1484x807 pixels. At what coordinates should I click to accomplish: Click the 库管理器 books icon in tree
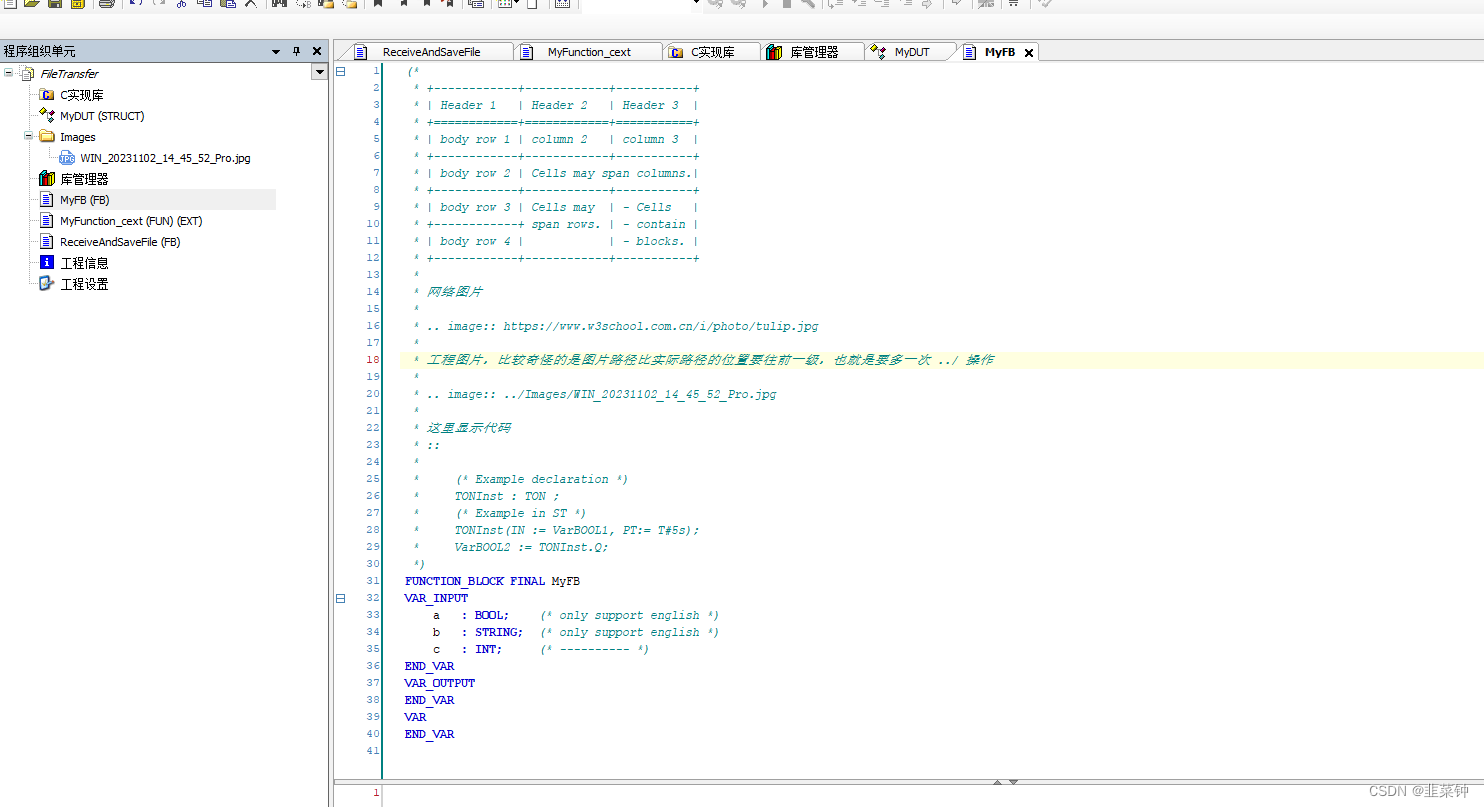point(46,179)
